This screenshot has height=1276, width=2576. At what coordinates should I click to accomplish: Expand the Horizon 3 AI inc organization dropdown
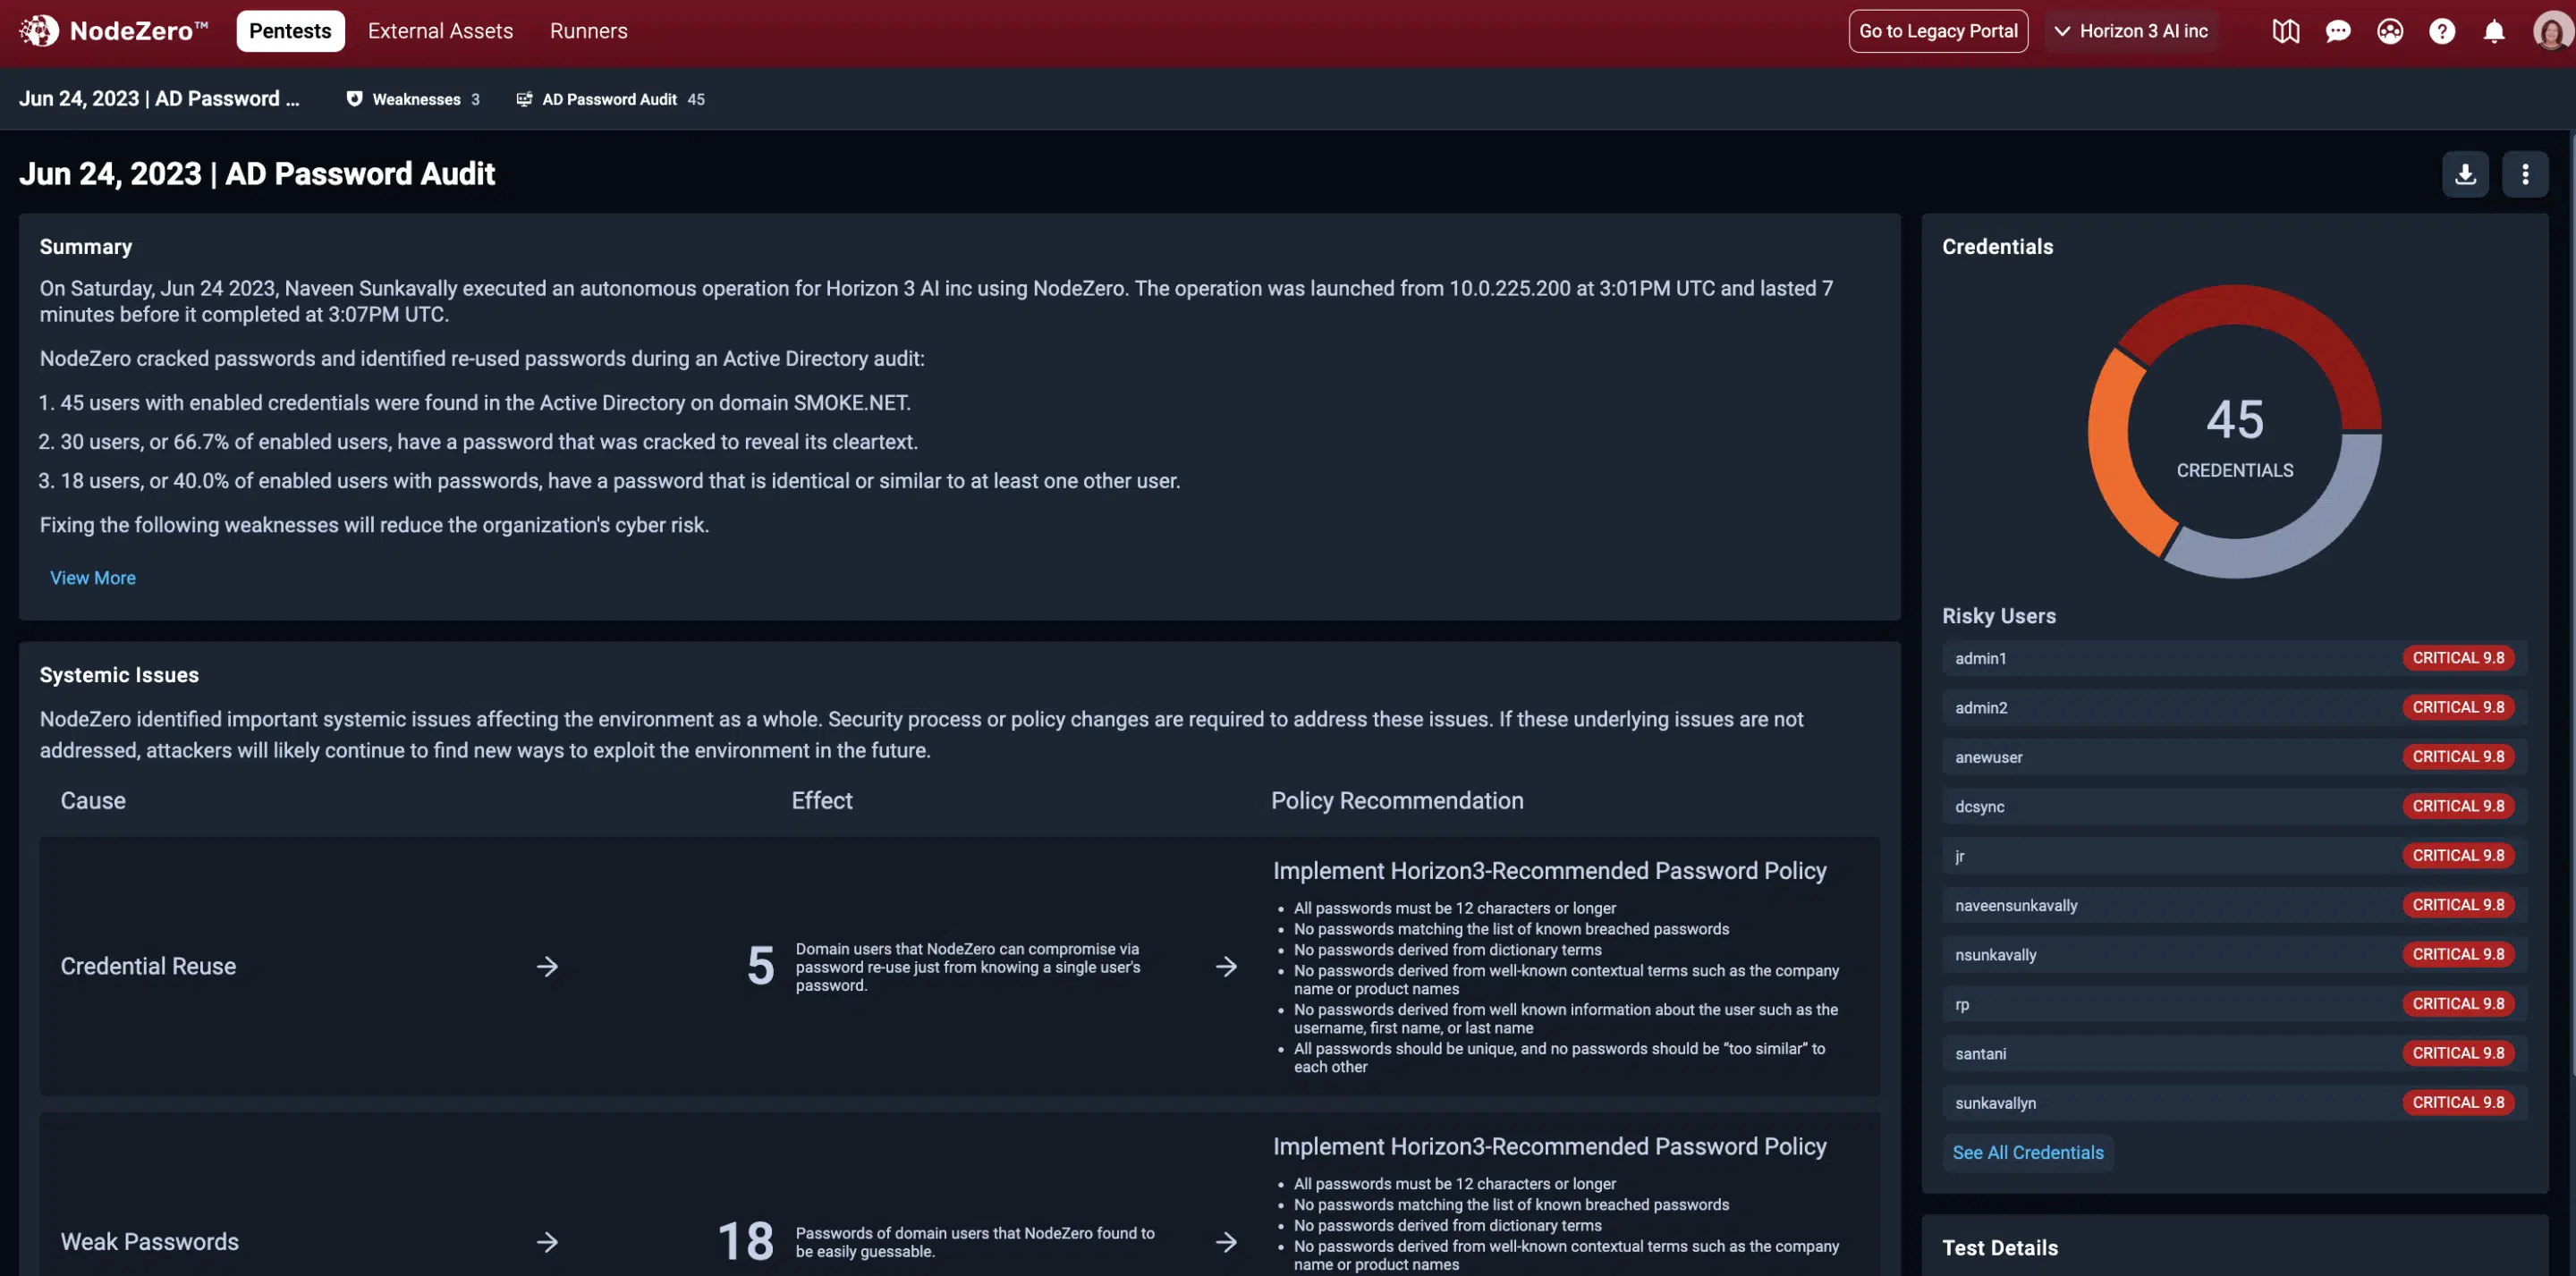(2130, 31)
